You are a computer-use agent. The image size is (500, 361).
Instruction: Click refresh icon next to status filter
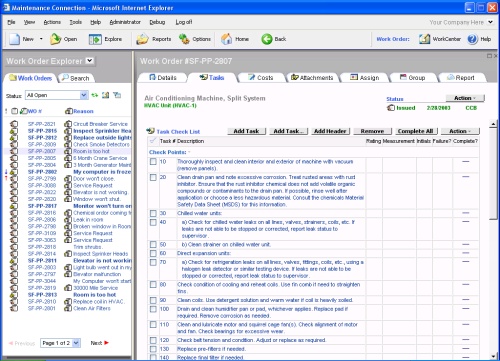[x=95, y=95]
